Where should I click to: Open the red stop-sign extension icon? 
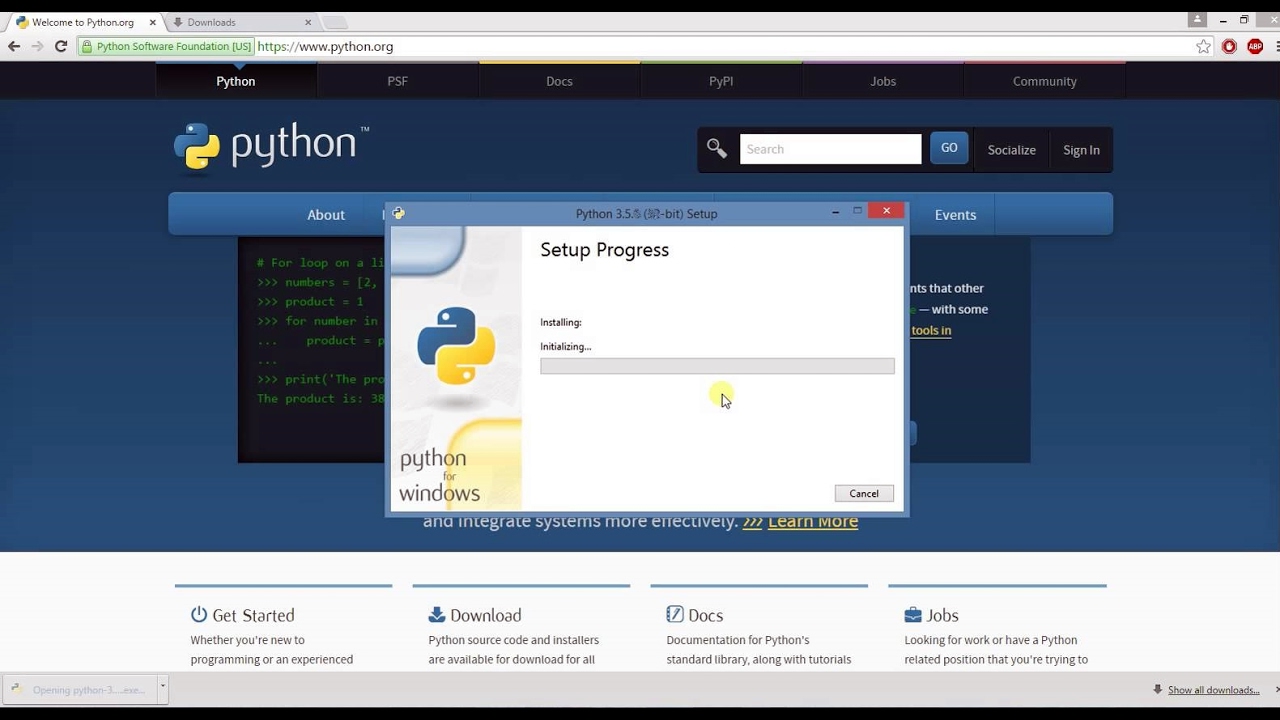(1229, 46)
